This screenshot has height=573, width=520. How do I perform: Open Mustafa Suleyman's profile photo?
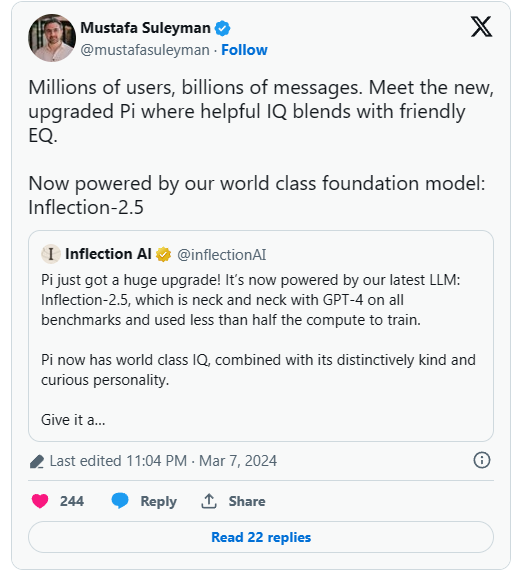pos(52,38)
